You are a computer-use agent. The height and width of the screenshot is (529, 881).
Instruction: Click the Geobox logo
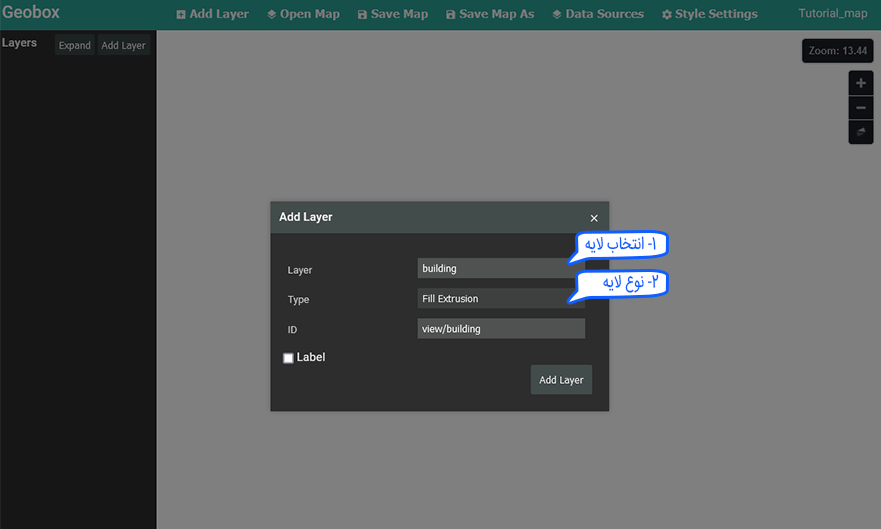[33, 14]
